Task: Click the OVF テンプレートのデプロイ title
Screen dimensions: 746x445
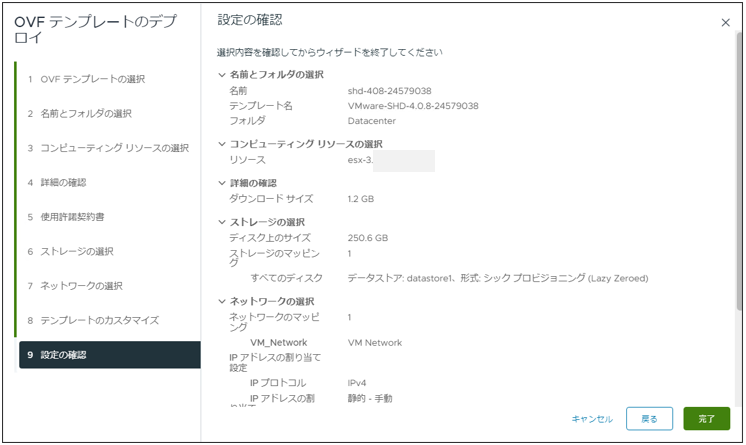Action: [95, 29]
